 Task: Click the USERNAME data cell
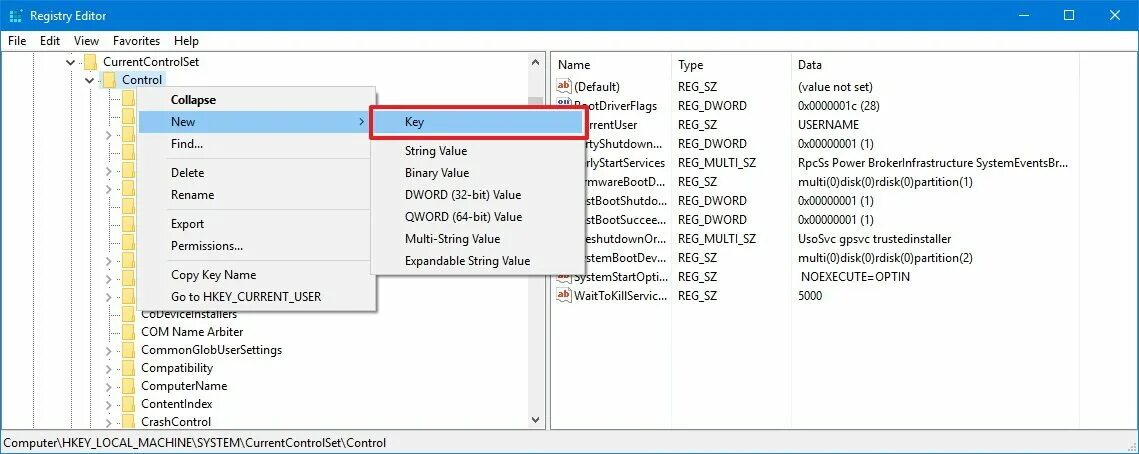click(x=828, y=124)
